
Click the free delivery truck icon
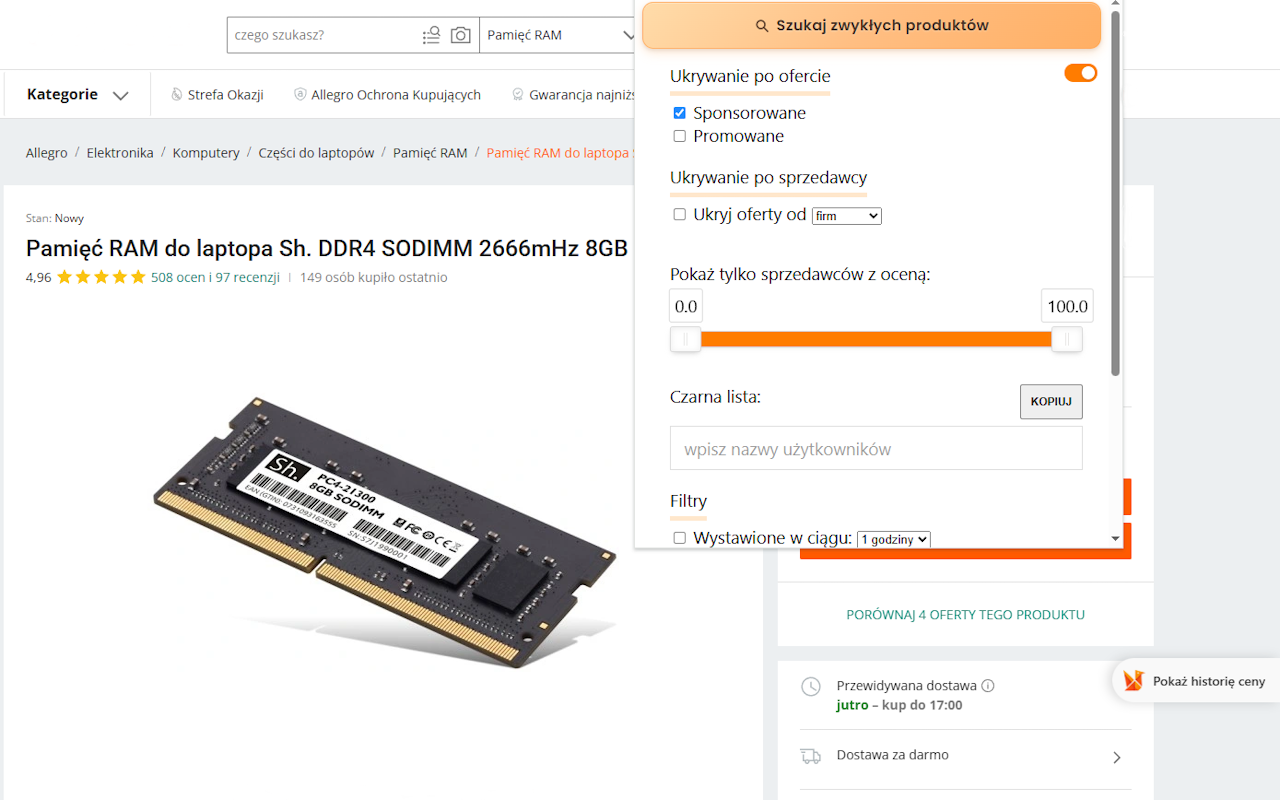(x=811, y=756)
